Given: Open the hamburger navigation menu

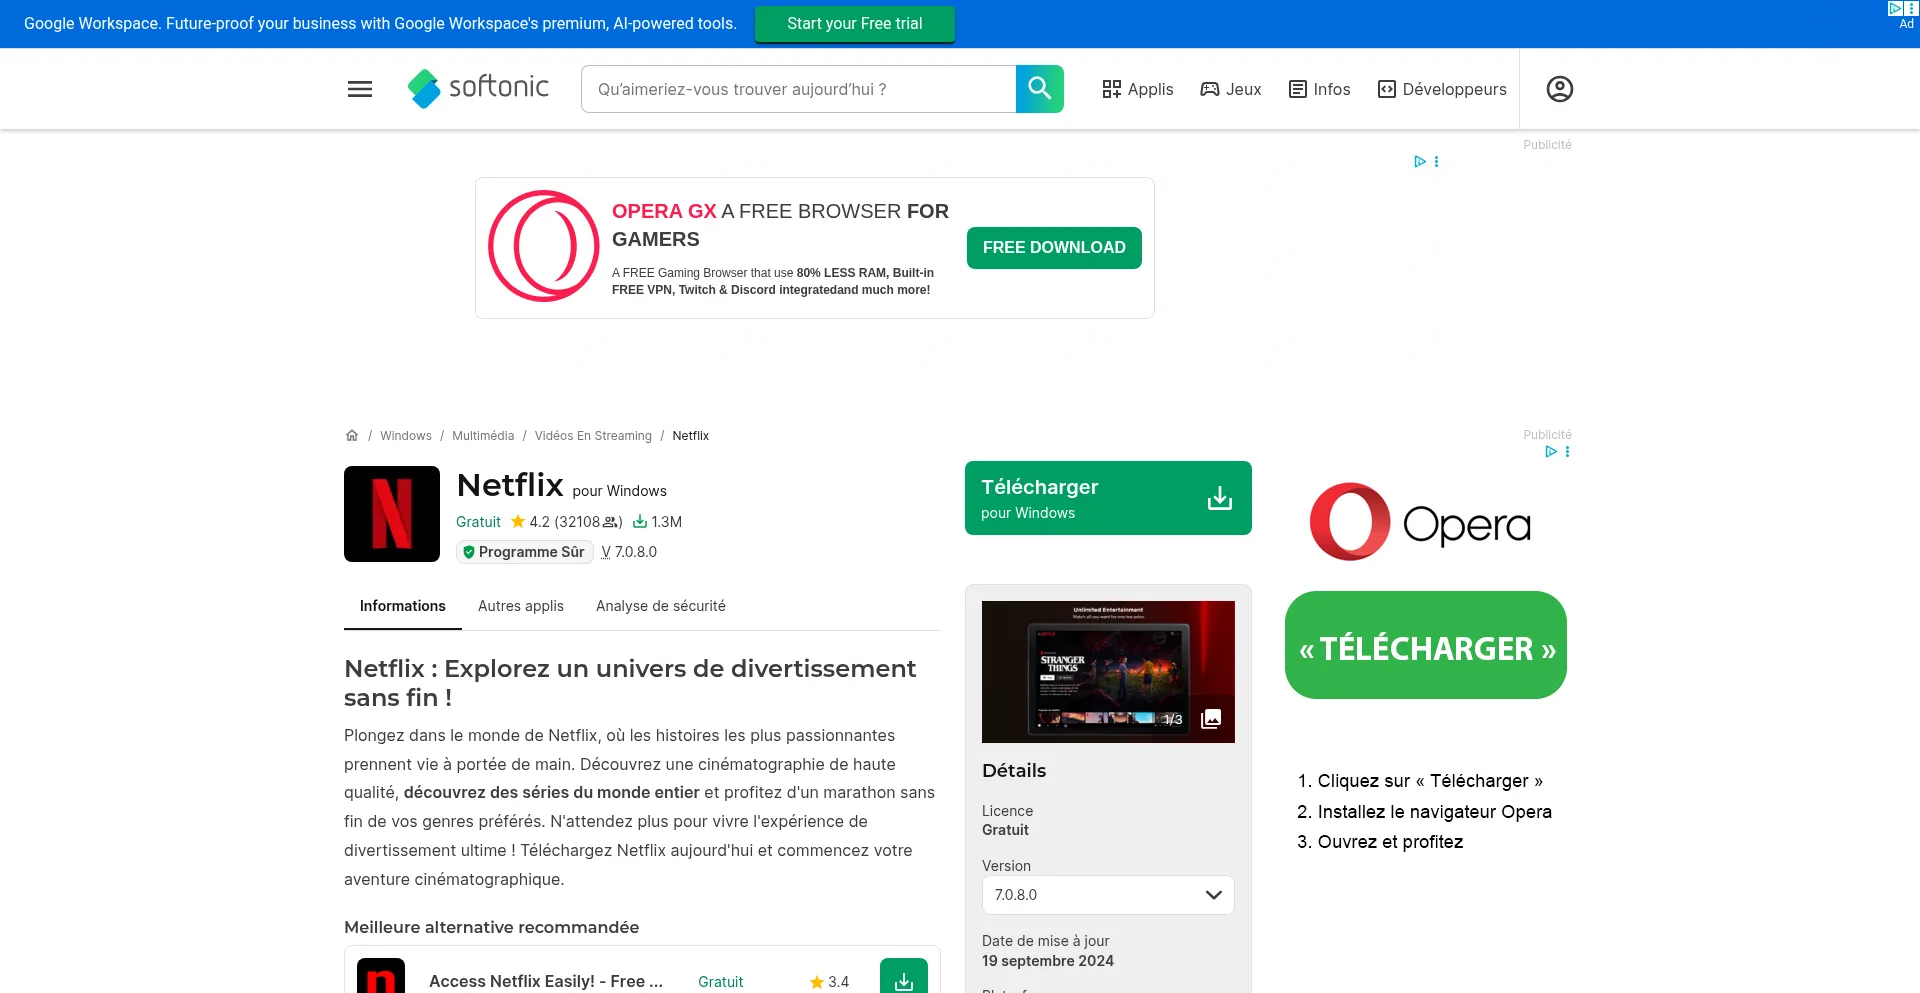Looking at the screenshot, I should [360, 89].
